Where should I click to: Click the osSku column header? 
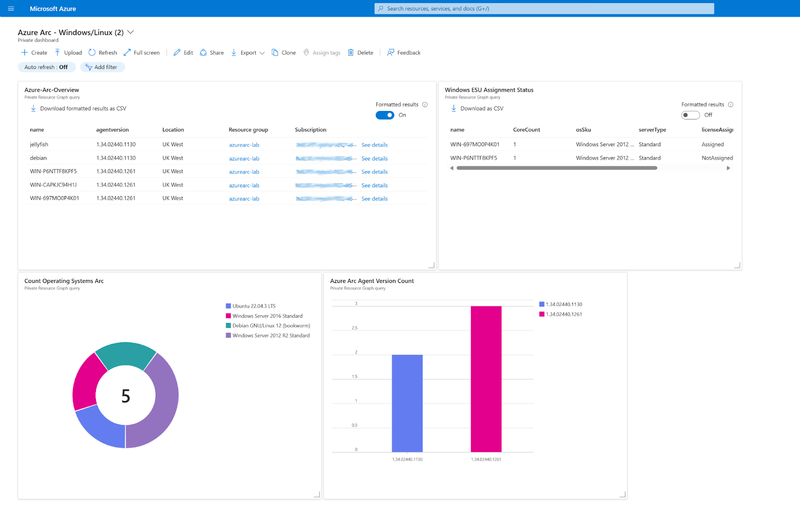(x=583, y=130)
